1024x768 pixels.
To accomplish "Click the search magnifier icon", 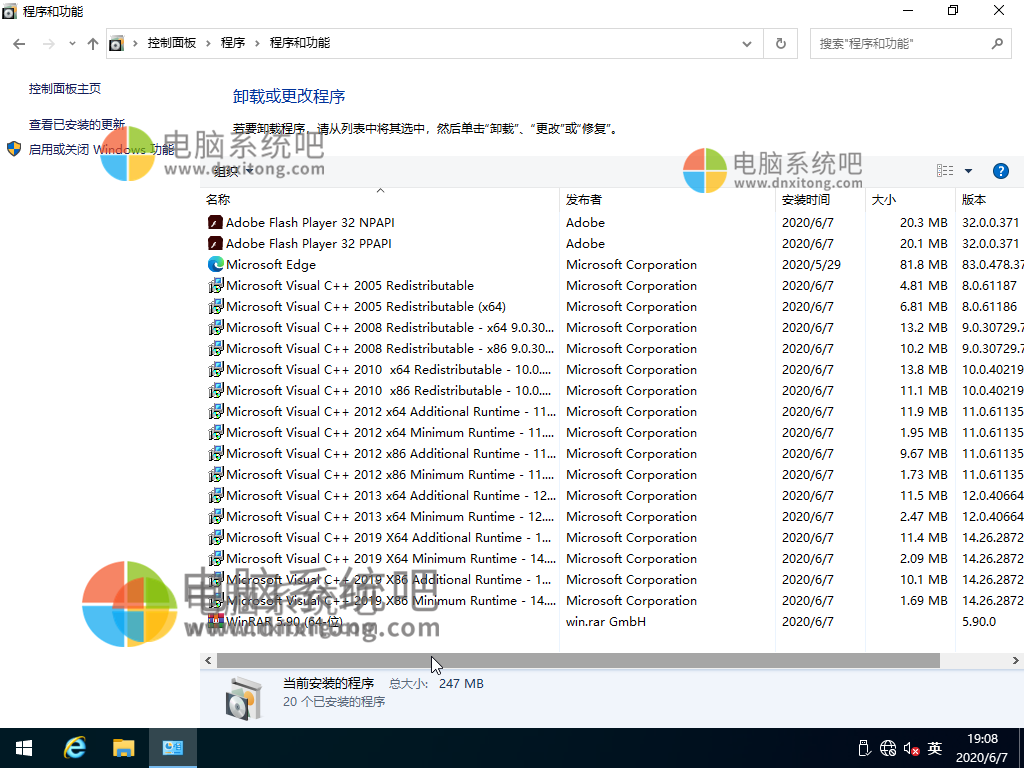I will [x=996, y=43].
